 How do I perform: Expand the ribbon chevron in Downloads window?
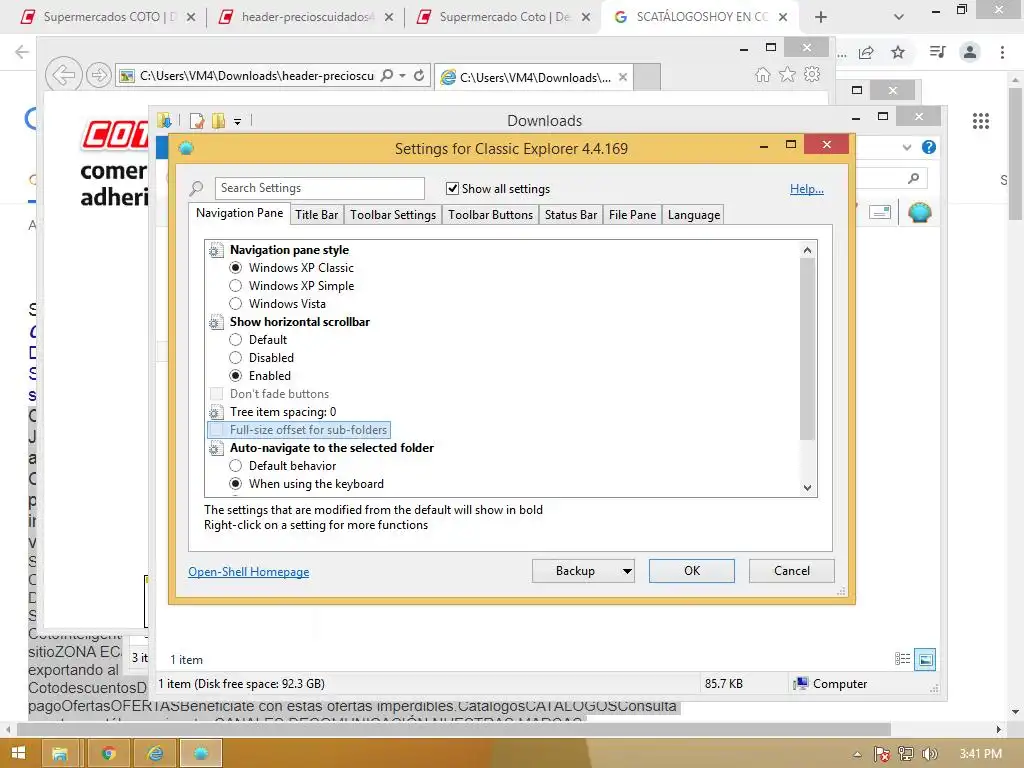[906, 148]
